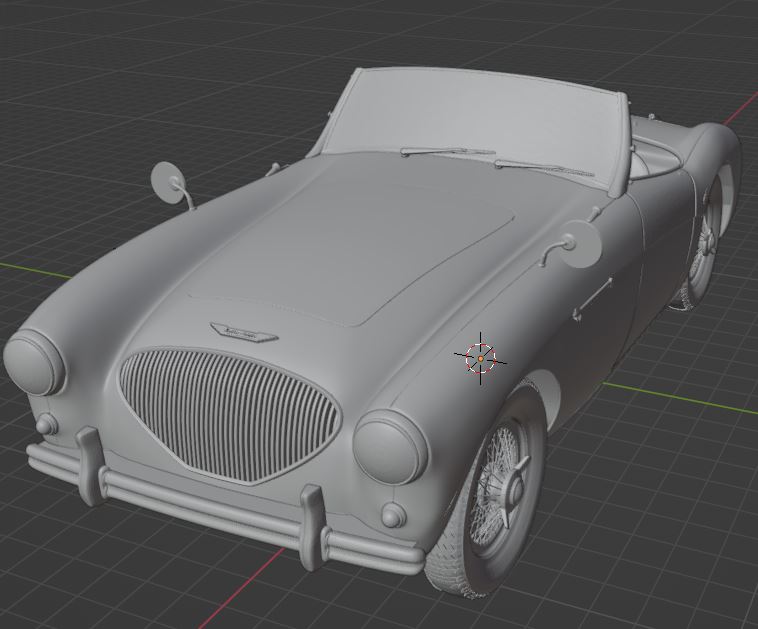
Task: Select the door handle on the car side
Action: 592,300
